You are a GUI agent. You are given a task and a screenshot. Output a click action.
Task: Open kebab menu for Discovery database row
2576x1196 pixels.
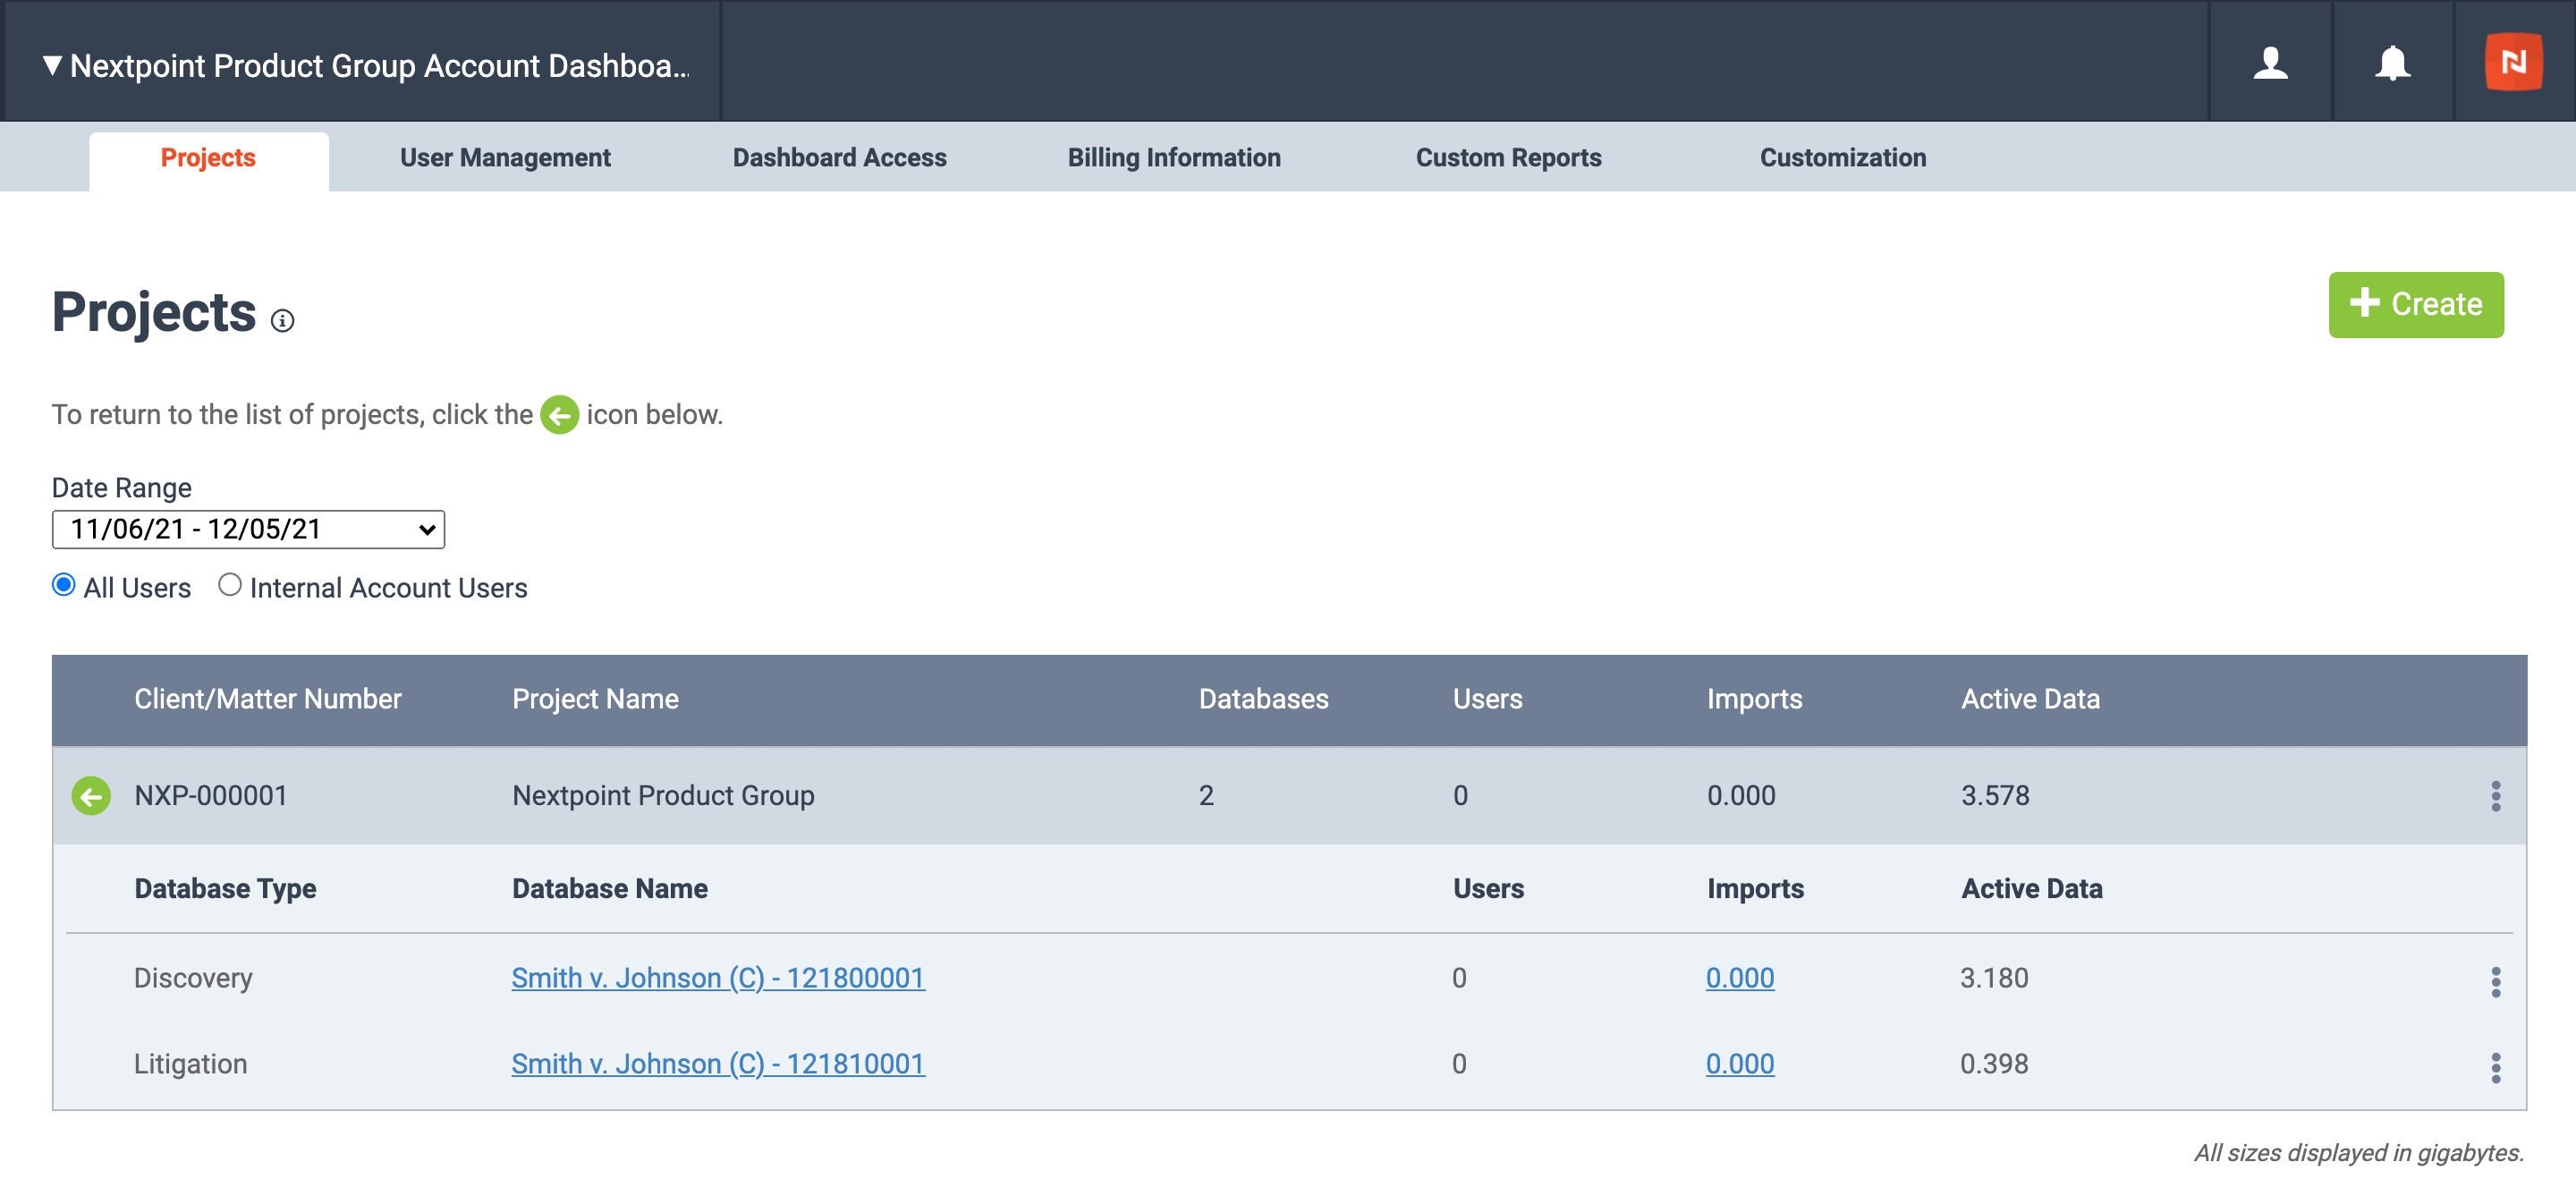pyautogui.click(x=2495, y=982)
